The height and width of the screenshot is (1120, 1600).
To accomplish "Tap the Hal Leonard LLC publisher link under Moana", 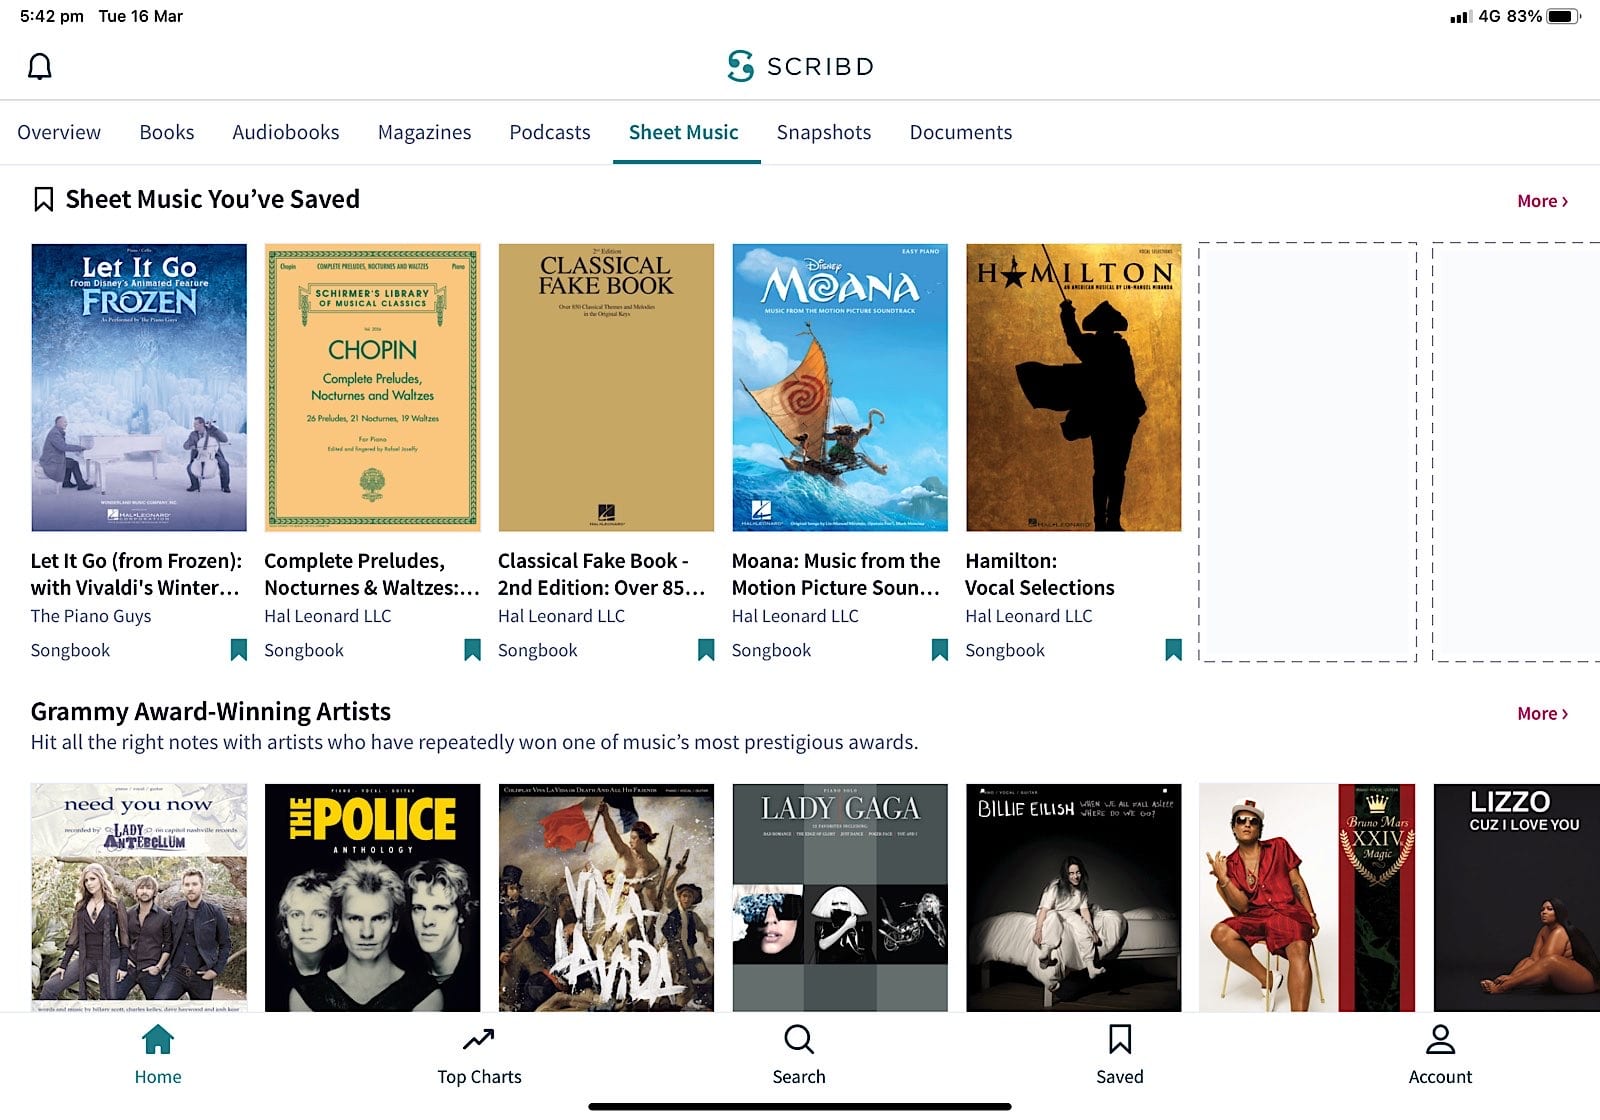I will click(795, 616).
